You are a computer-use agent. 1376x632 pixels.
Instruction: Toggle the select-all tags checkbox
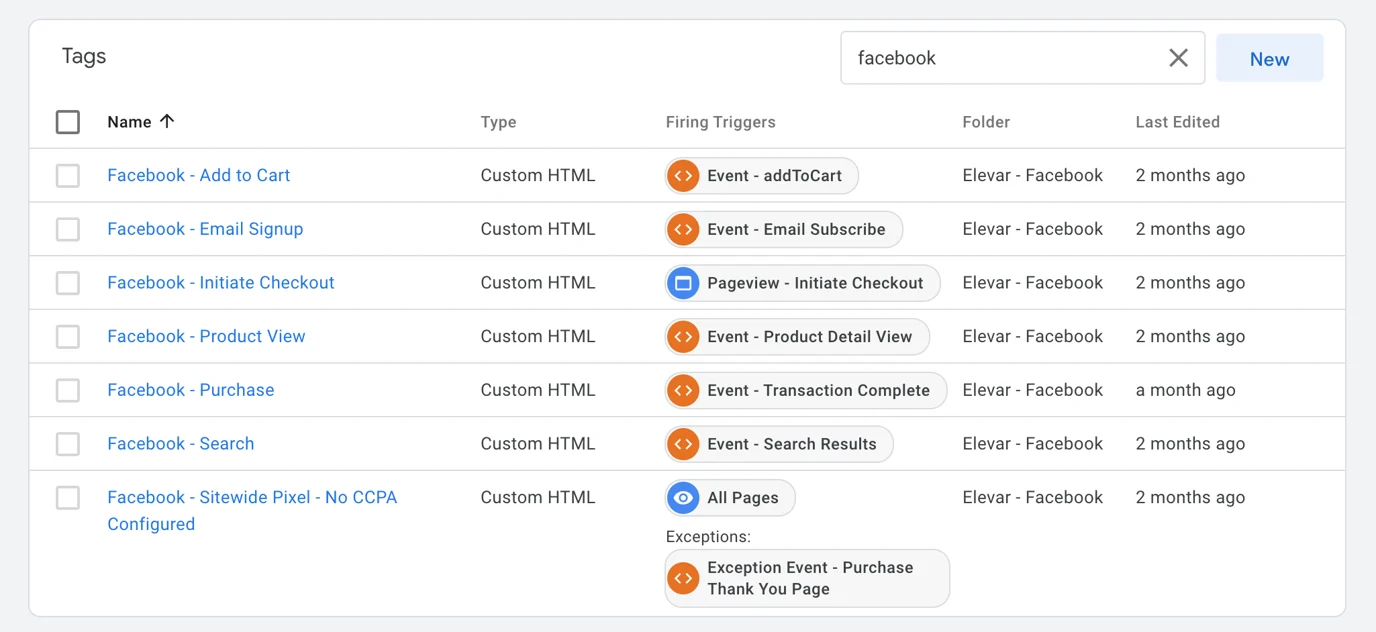click(x=68, y=122)
